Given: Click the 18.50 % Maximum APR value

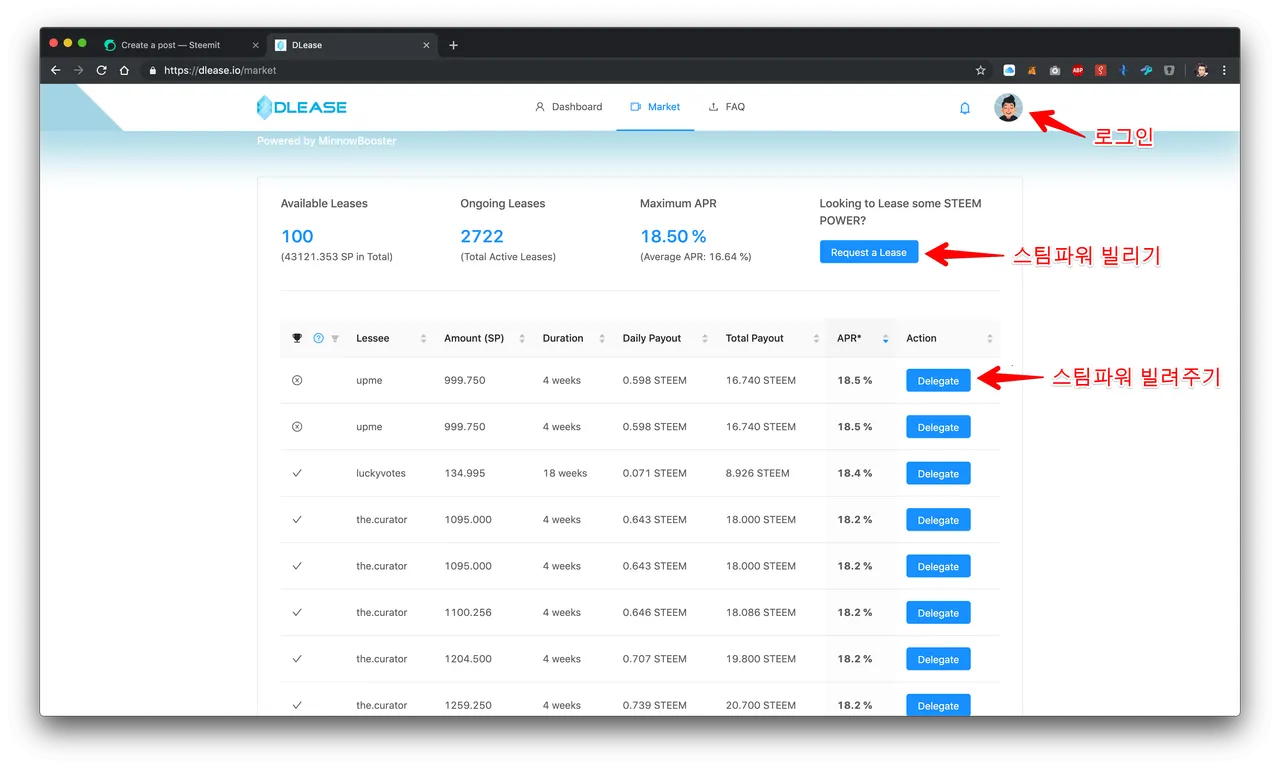Looking at the screenshot, I should pos(673,237).
